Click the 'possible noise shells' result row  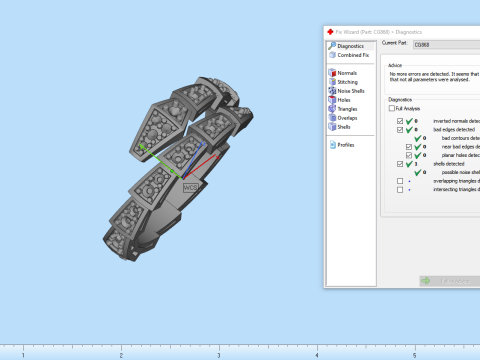447,172
